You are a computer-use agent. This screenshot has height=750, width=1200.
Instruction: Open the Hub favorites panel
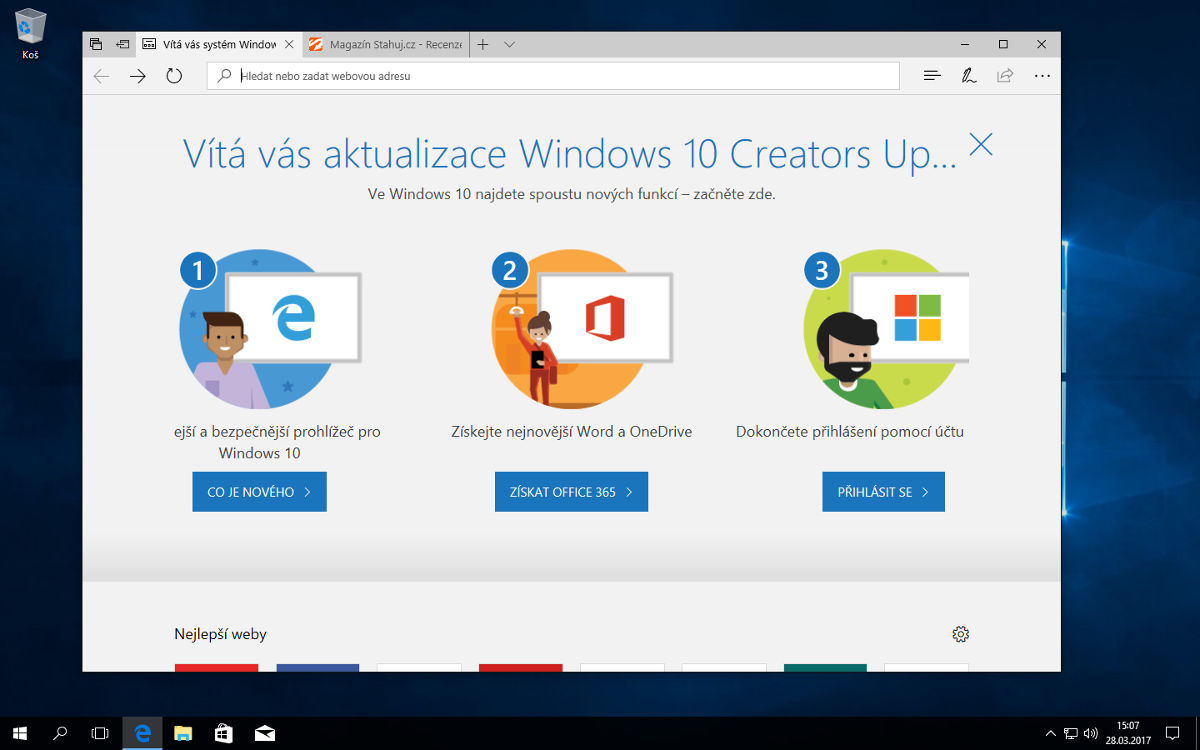coord(932,76)
